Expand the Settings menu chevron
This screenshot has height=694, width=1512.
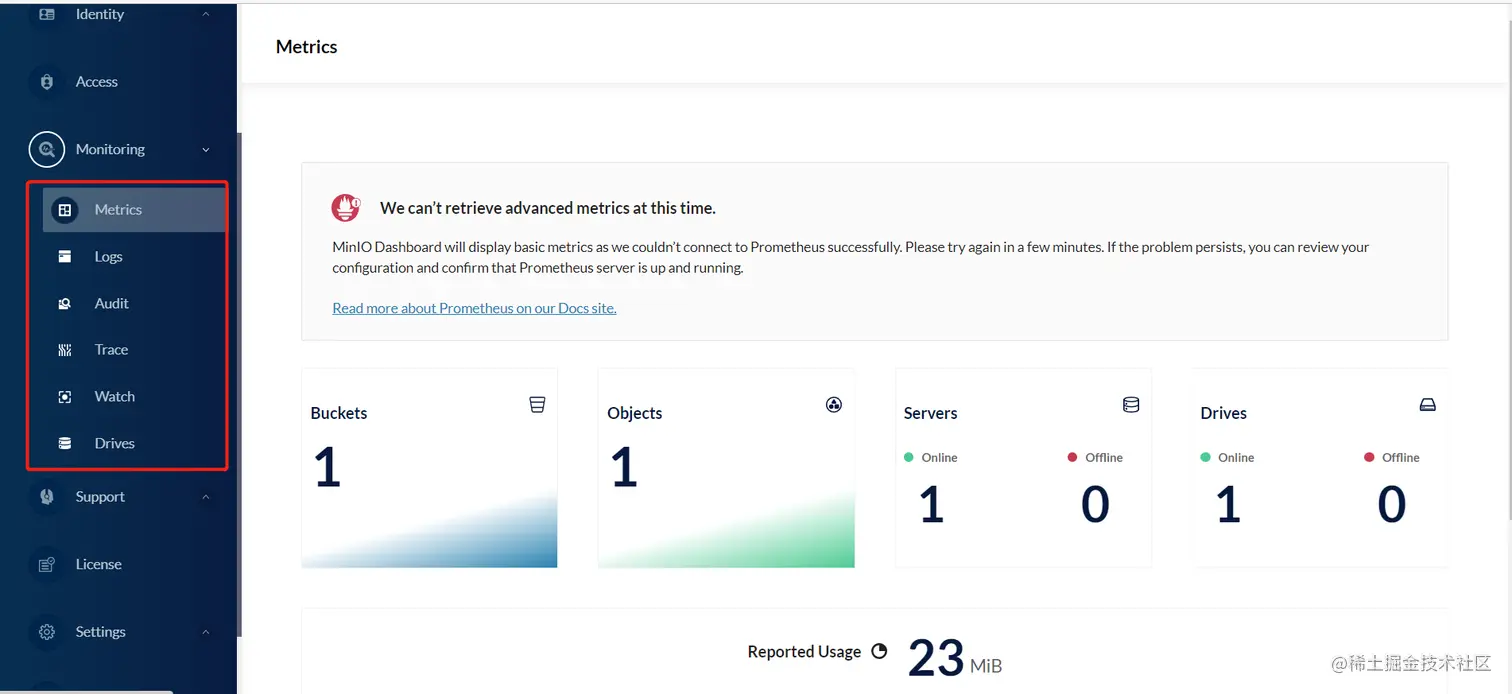click(206, 632)
